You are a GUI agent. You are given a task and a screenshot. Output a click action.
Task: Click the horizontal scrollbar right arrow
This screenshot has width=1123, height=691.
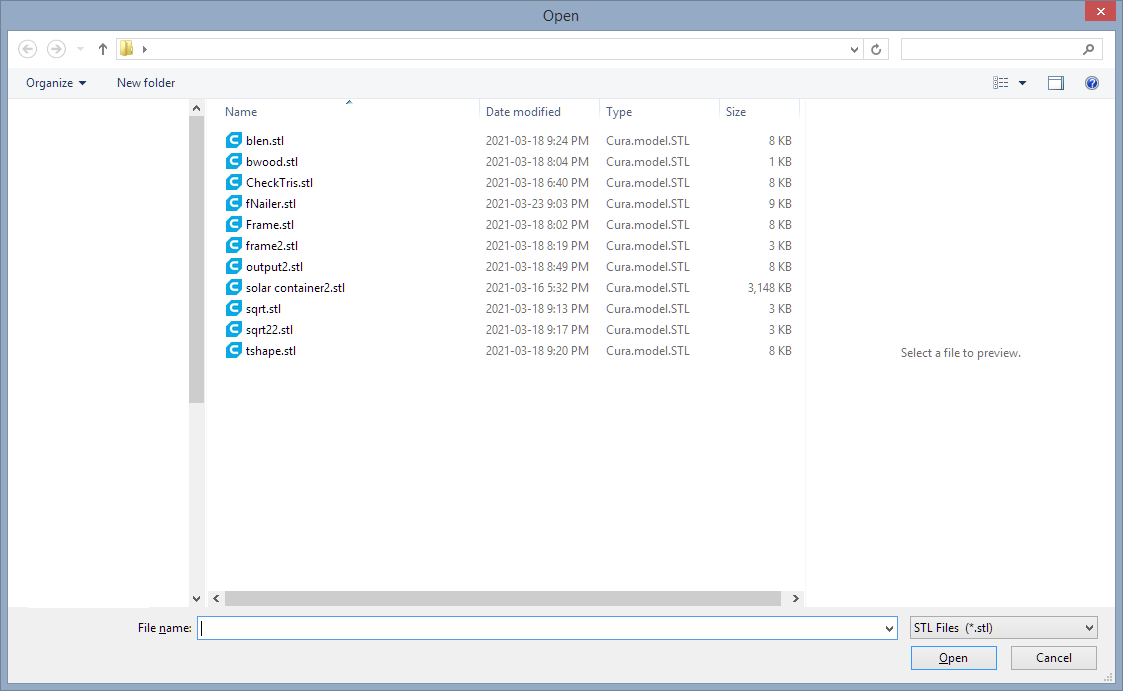[795, 599]
